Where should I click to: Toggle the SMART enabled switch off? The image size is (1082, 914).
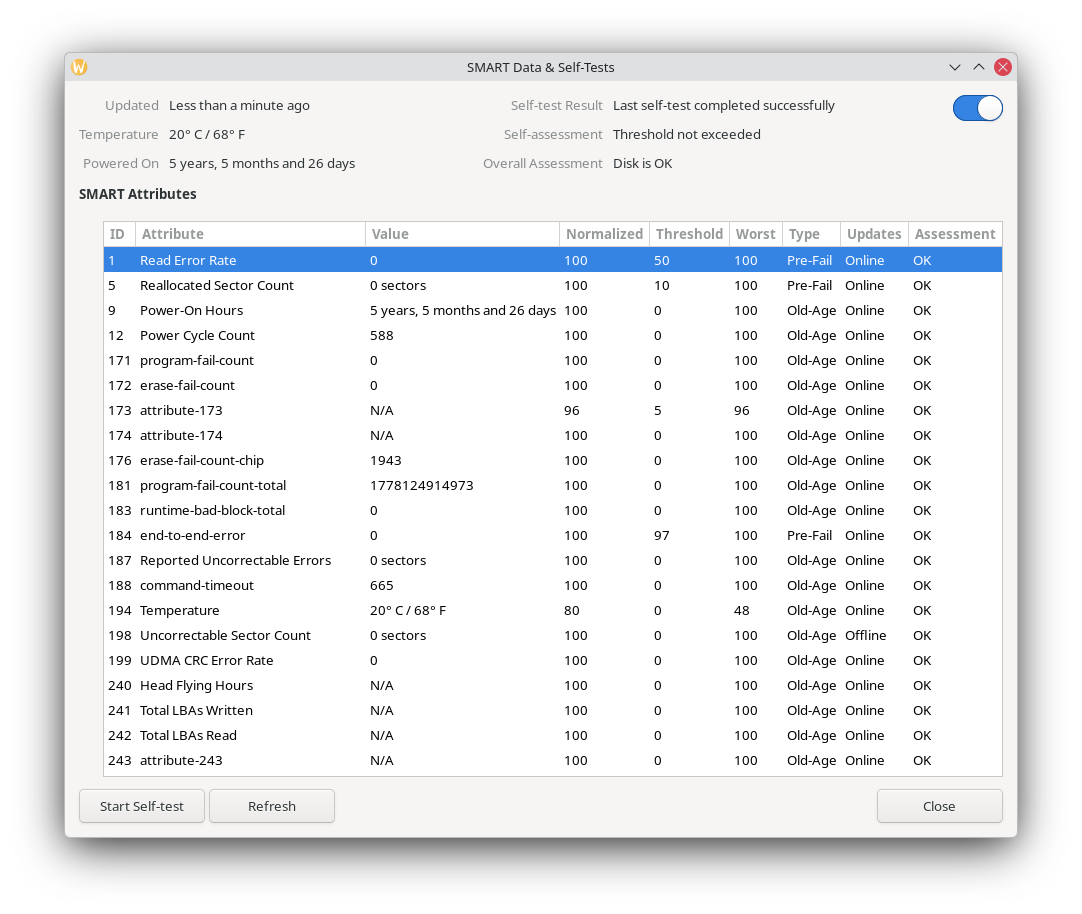(x=977, y=108)
